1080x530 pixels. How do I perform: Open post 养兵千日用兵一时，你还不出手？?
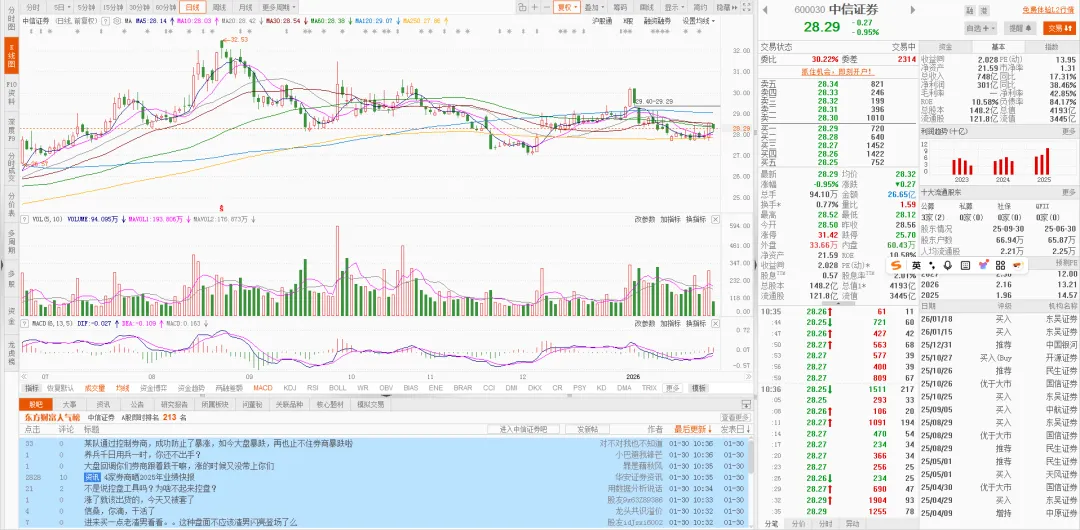pos(143,455)
